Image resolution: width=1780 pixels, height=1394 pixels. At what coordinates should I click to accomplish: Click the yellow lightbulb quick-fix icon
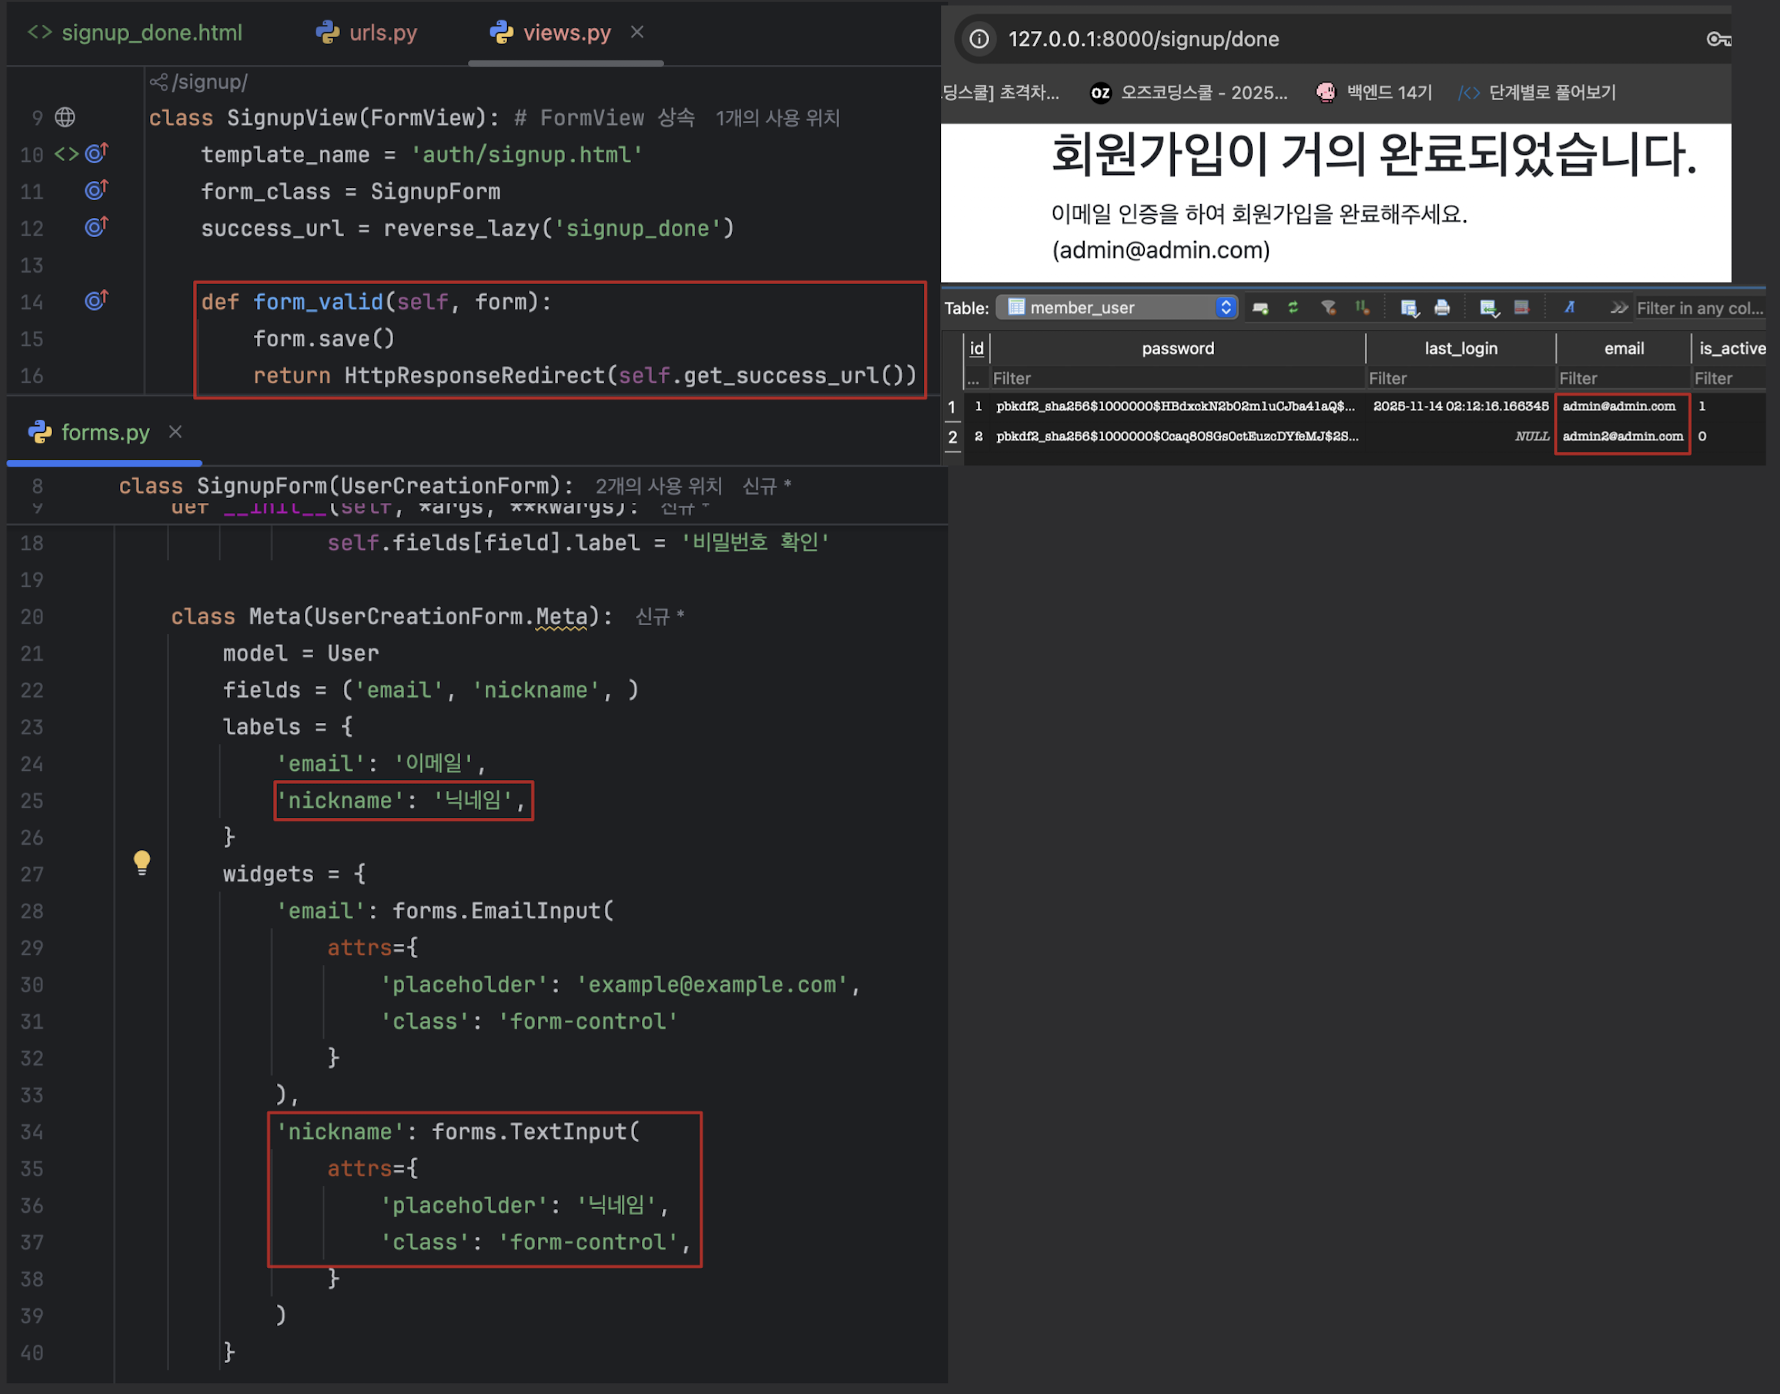point(142,863)
